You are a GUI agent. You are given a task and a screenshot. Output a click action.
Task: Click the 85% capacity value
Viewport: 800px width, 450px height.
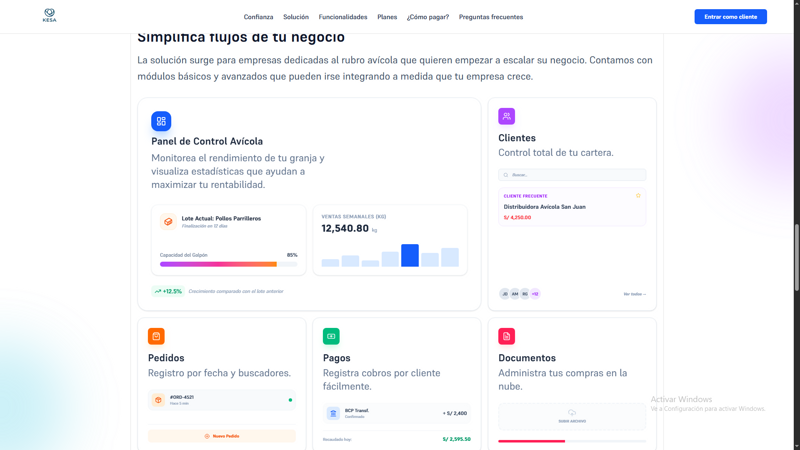(x=292, y=255)
